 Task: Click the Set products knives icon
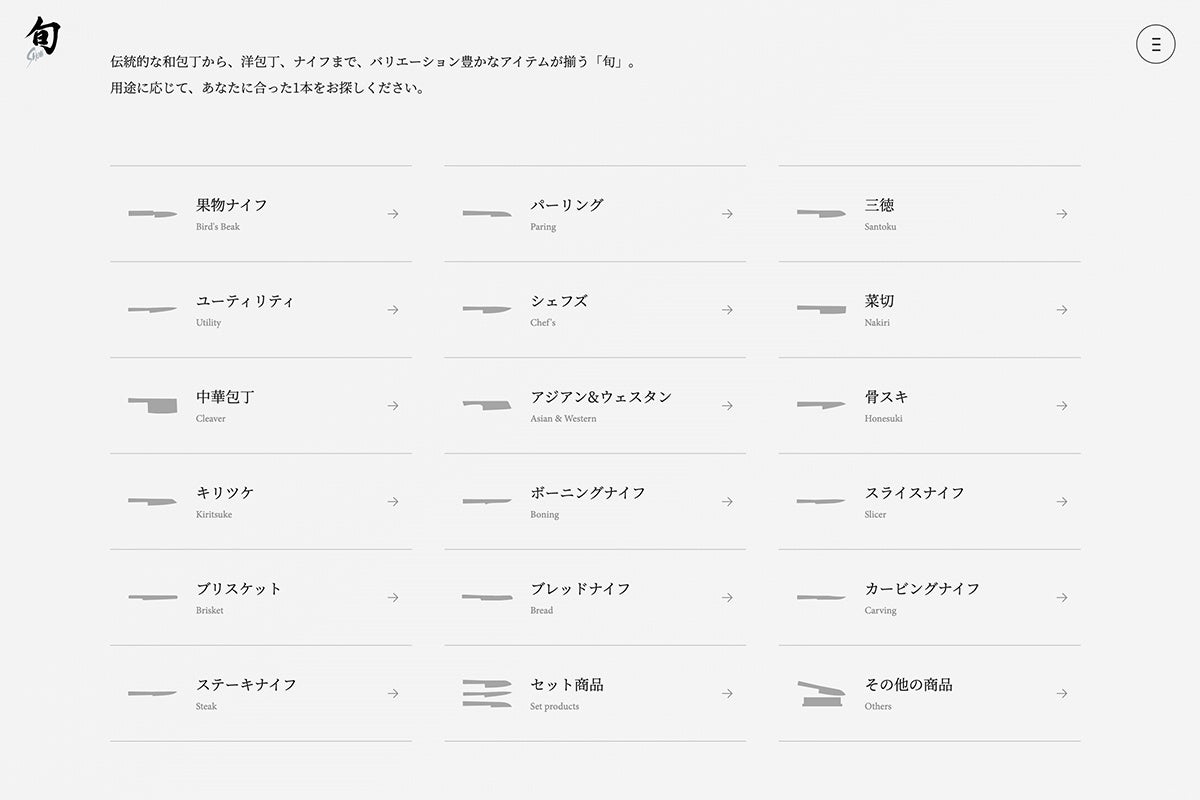pos(487,693)
